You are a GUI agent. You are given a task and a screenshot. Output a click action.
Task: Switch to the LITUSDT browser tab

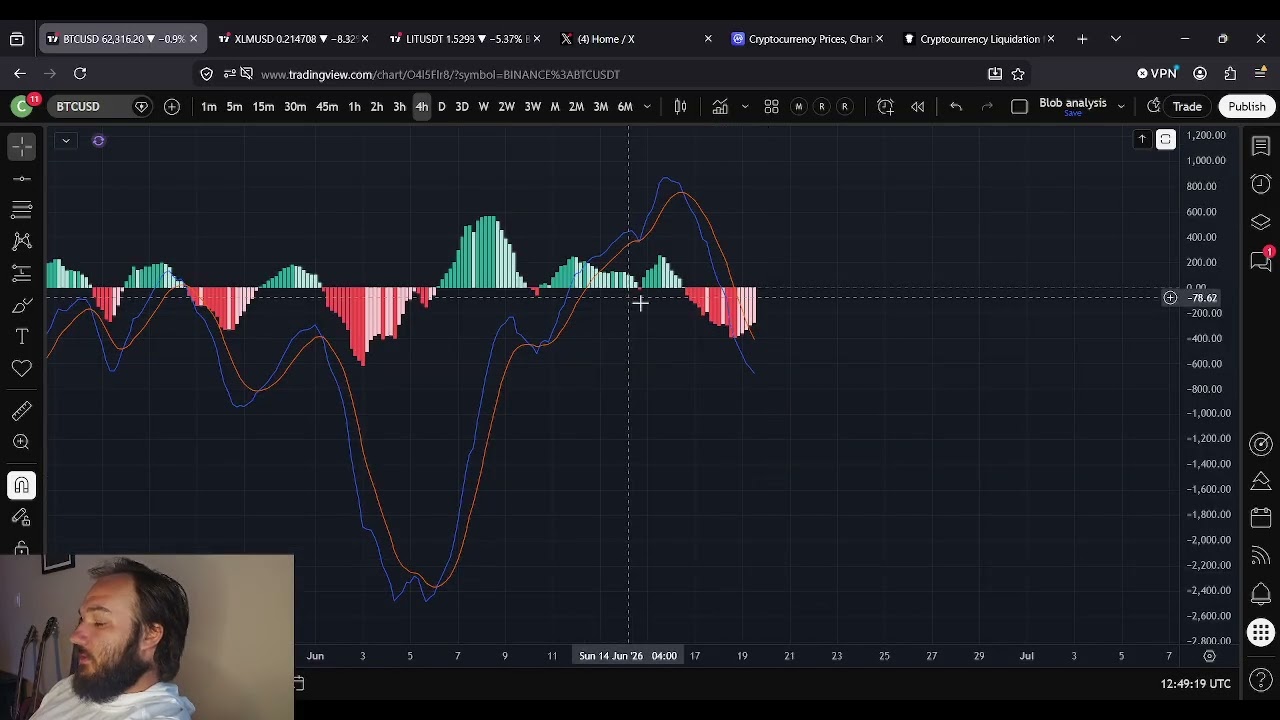point(466,39)
